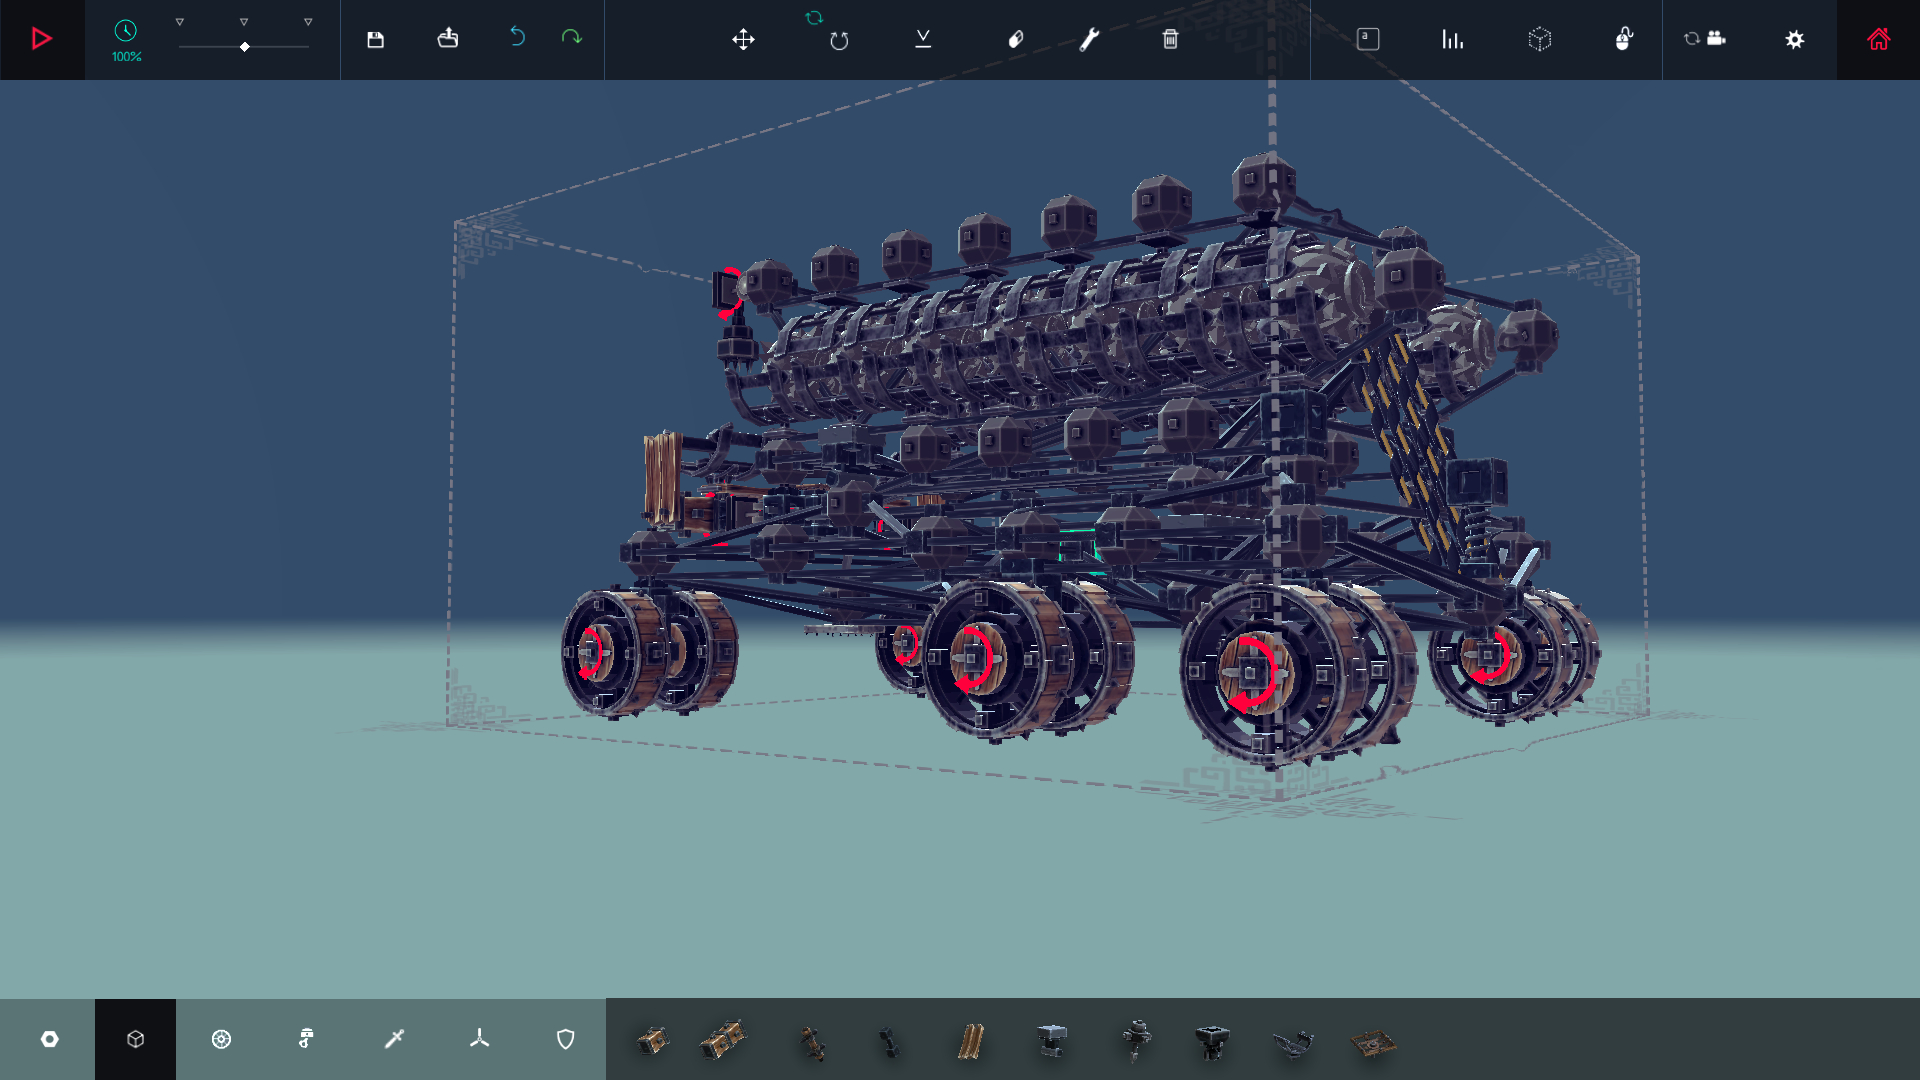1920x1080 pixels.
Task: Toggle the bounding box cube display
Action: click(1540, 39)
